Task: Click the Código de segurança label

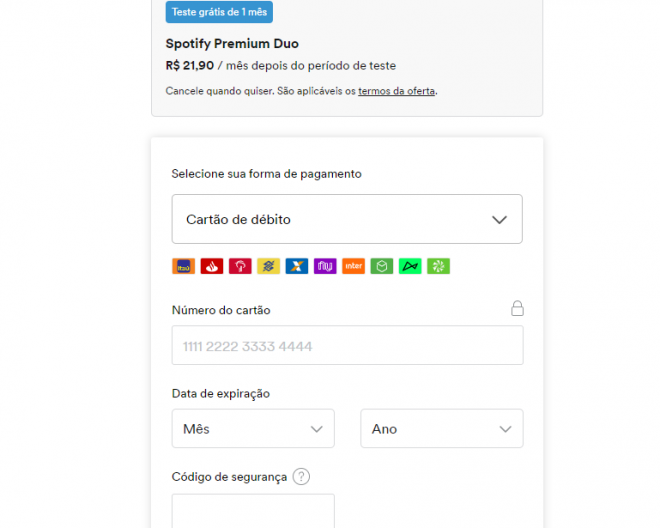Action: (x=229, y=477)
